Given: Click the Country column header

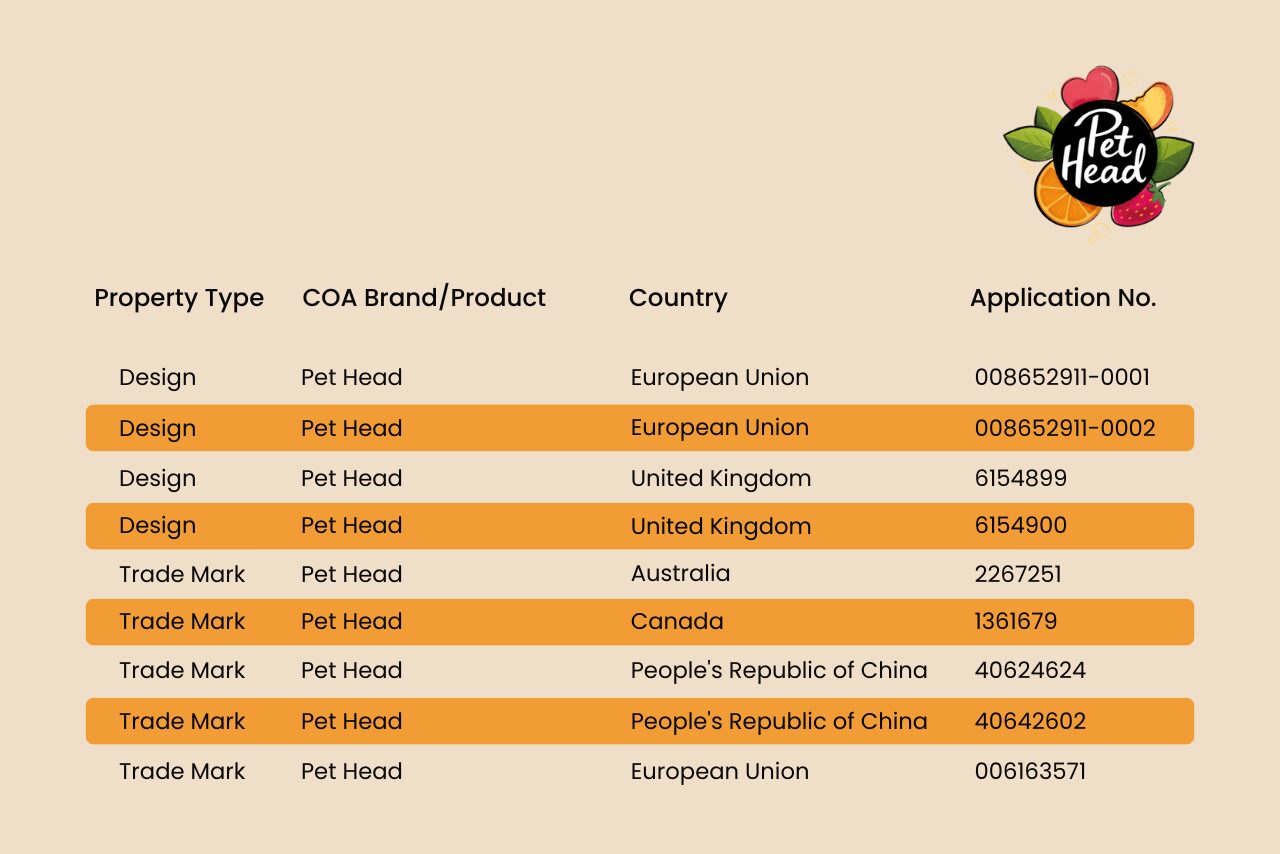Looking at the screenshot, I should point(678,298).
